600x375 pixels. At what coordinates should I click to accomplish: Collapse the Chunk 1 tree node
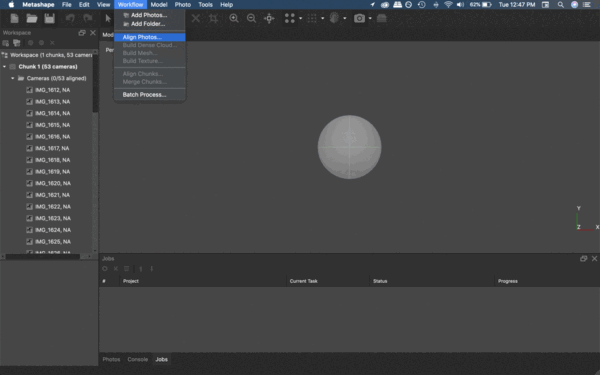[x=5, y=67]
